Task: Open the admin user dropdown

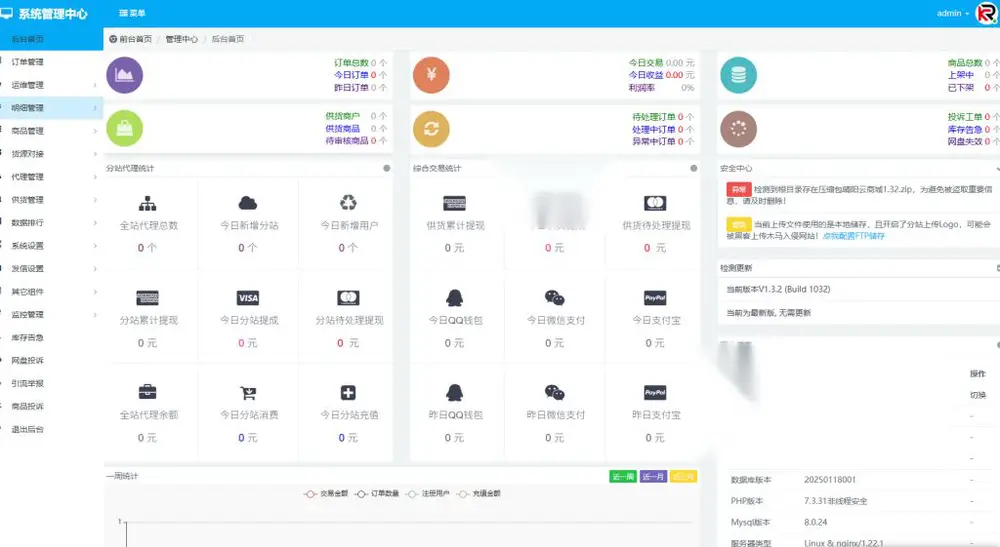Action: tap(953, 13)
